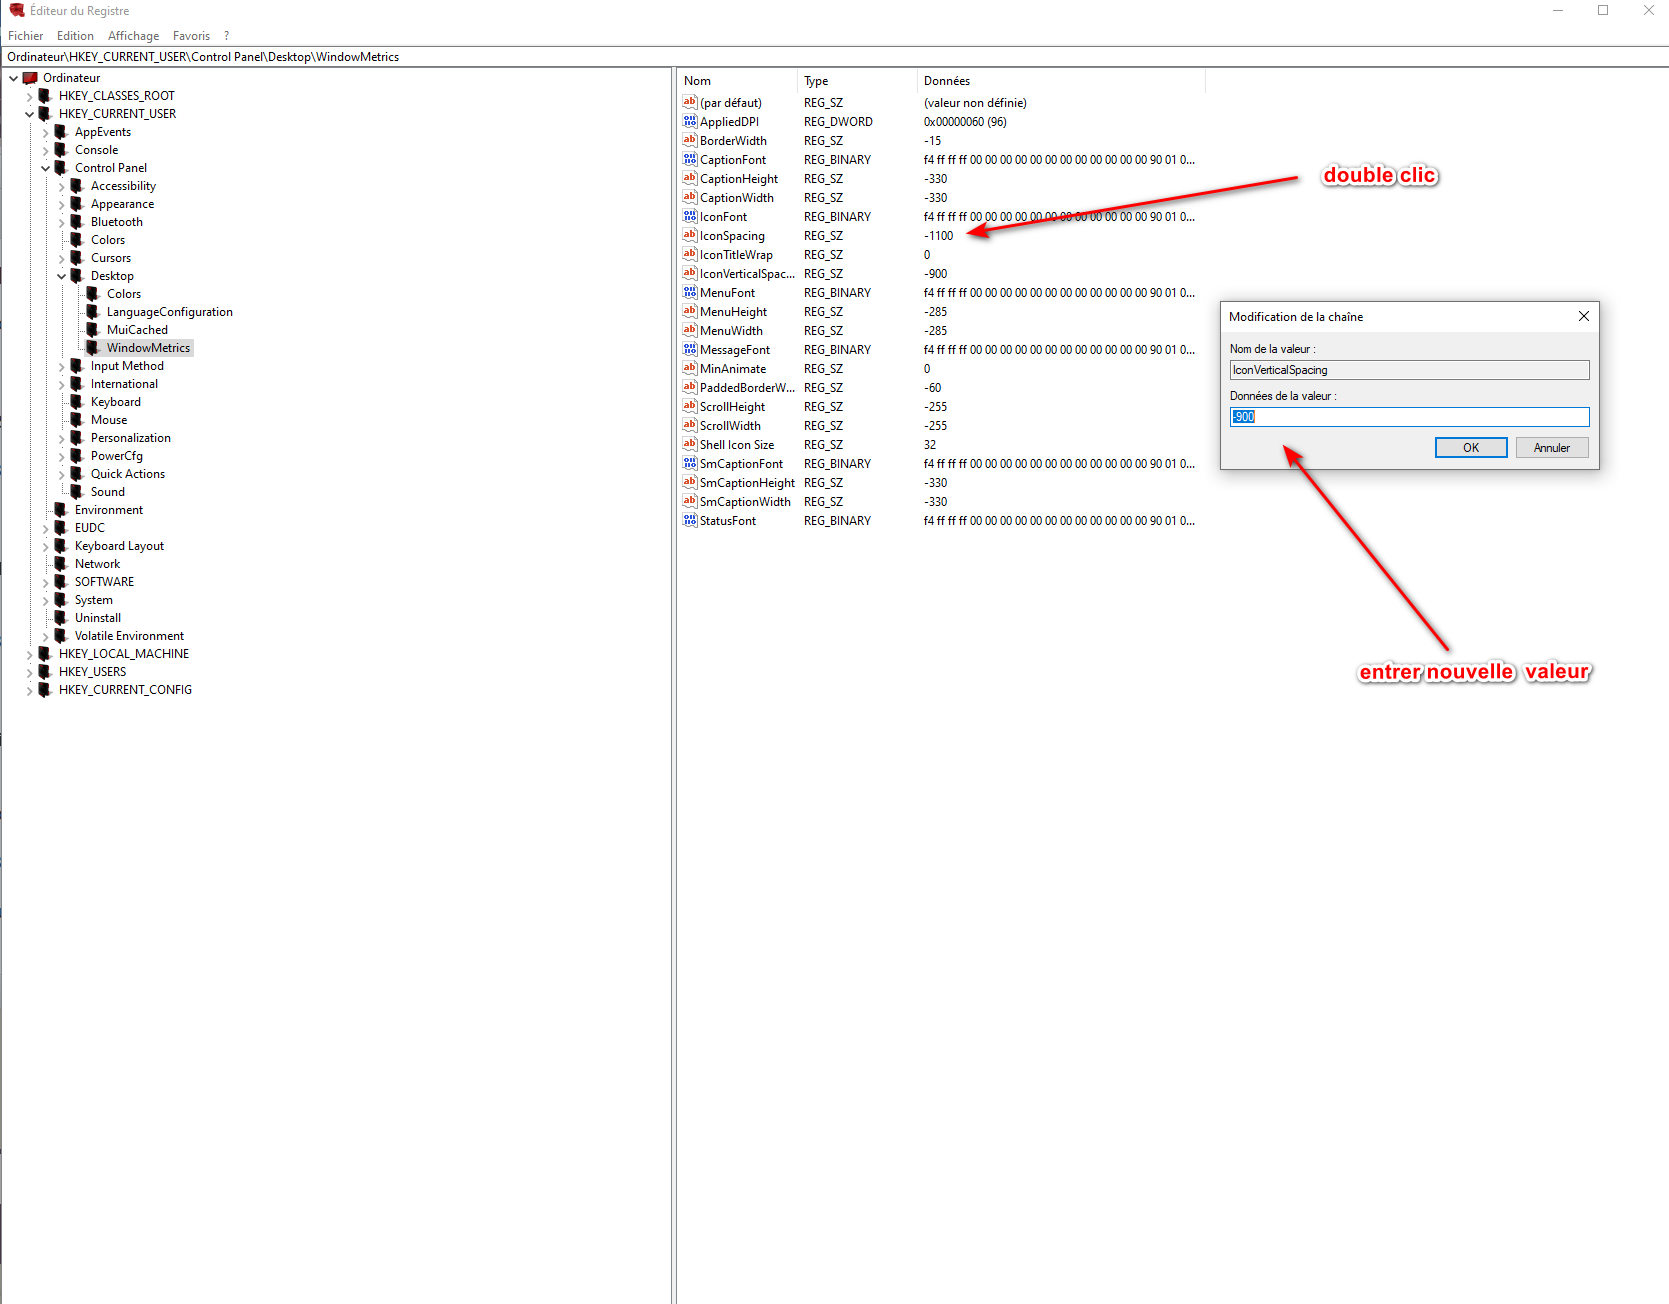Click the HKEY_LOCAL_MACHINE folder icon

[45, 654]
